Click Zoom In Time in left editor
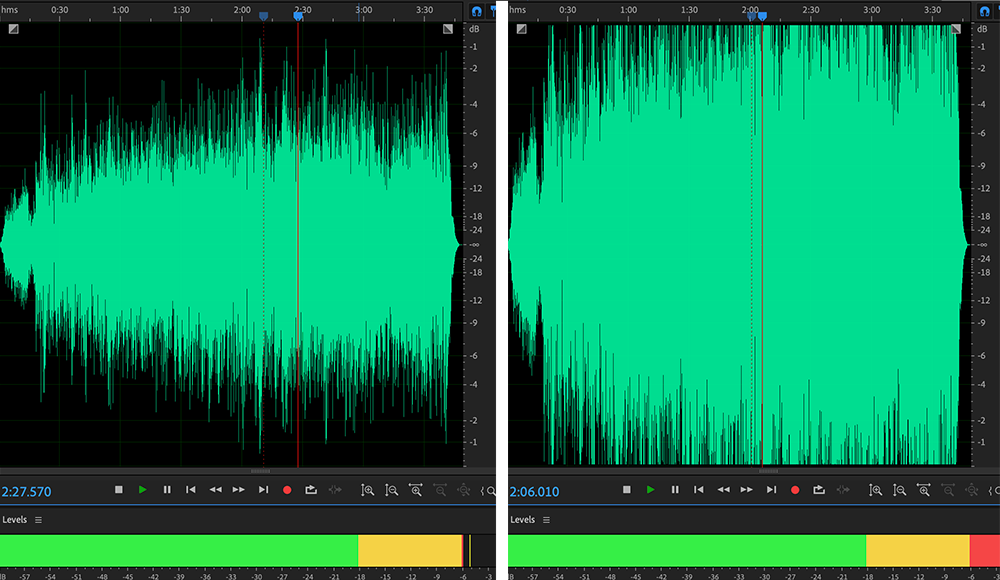1000x580 pixels. pyautogui.click(x=416, y=490)
